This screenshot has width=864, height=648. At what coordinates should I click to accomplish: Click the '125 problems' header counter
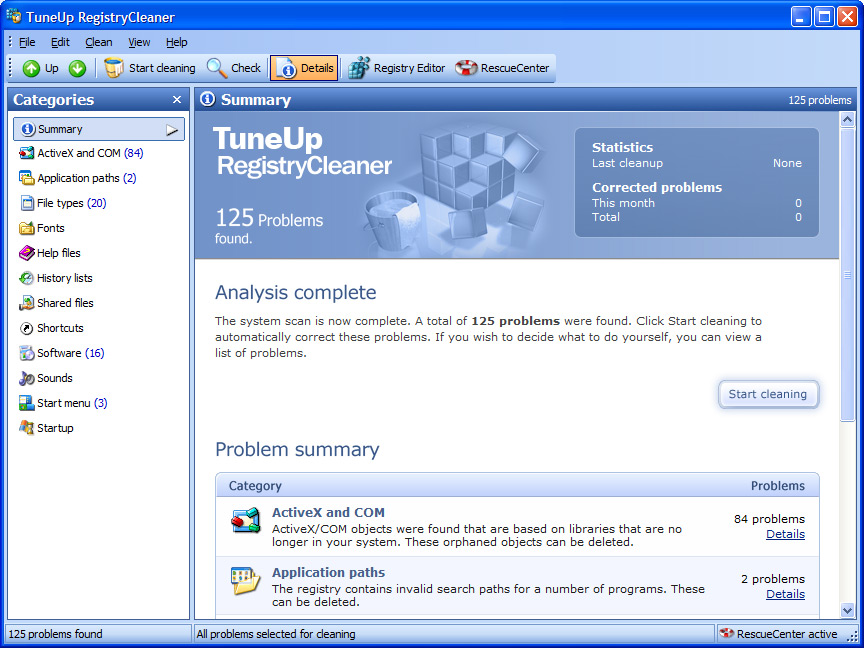pos(819,100)
